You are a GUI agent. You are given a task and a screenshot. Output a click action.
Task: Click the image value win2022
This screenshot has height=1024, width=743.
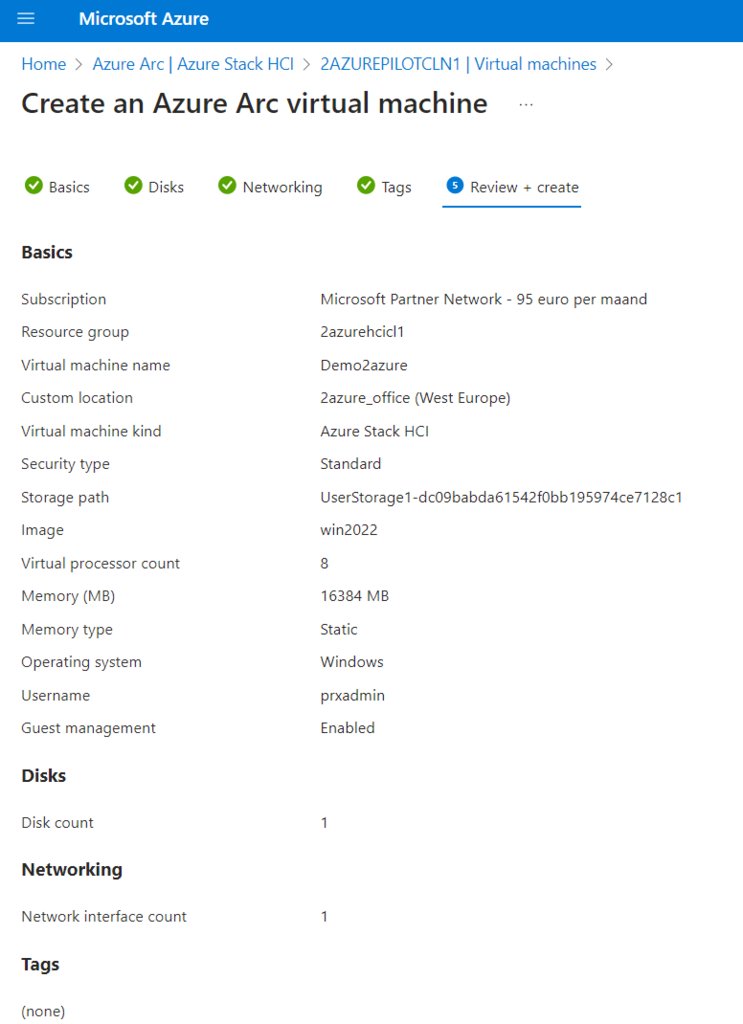349,530
